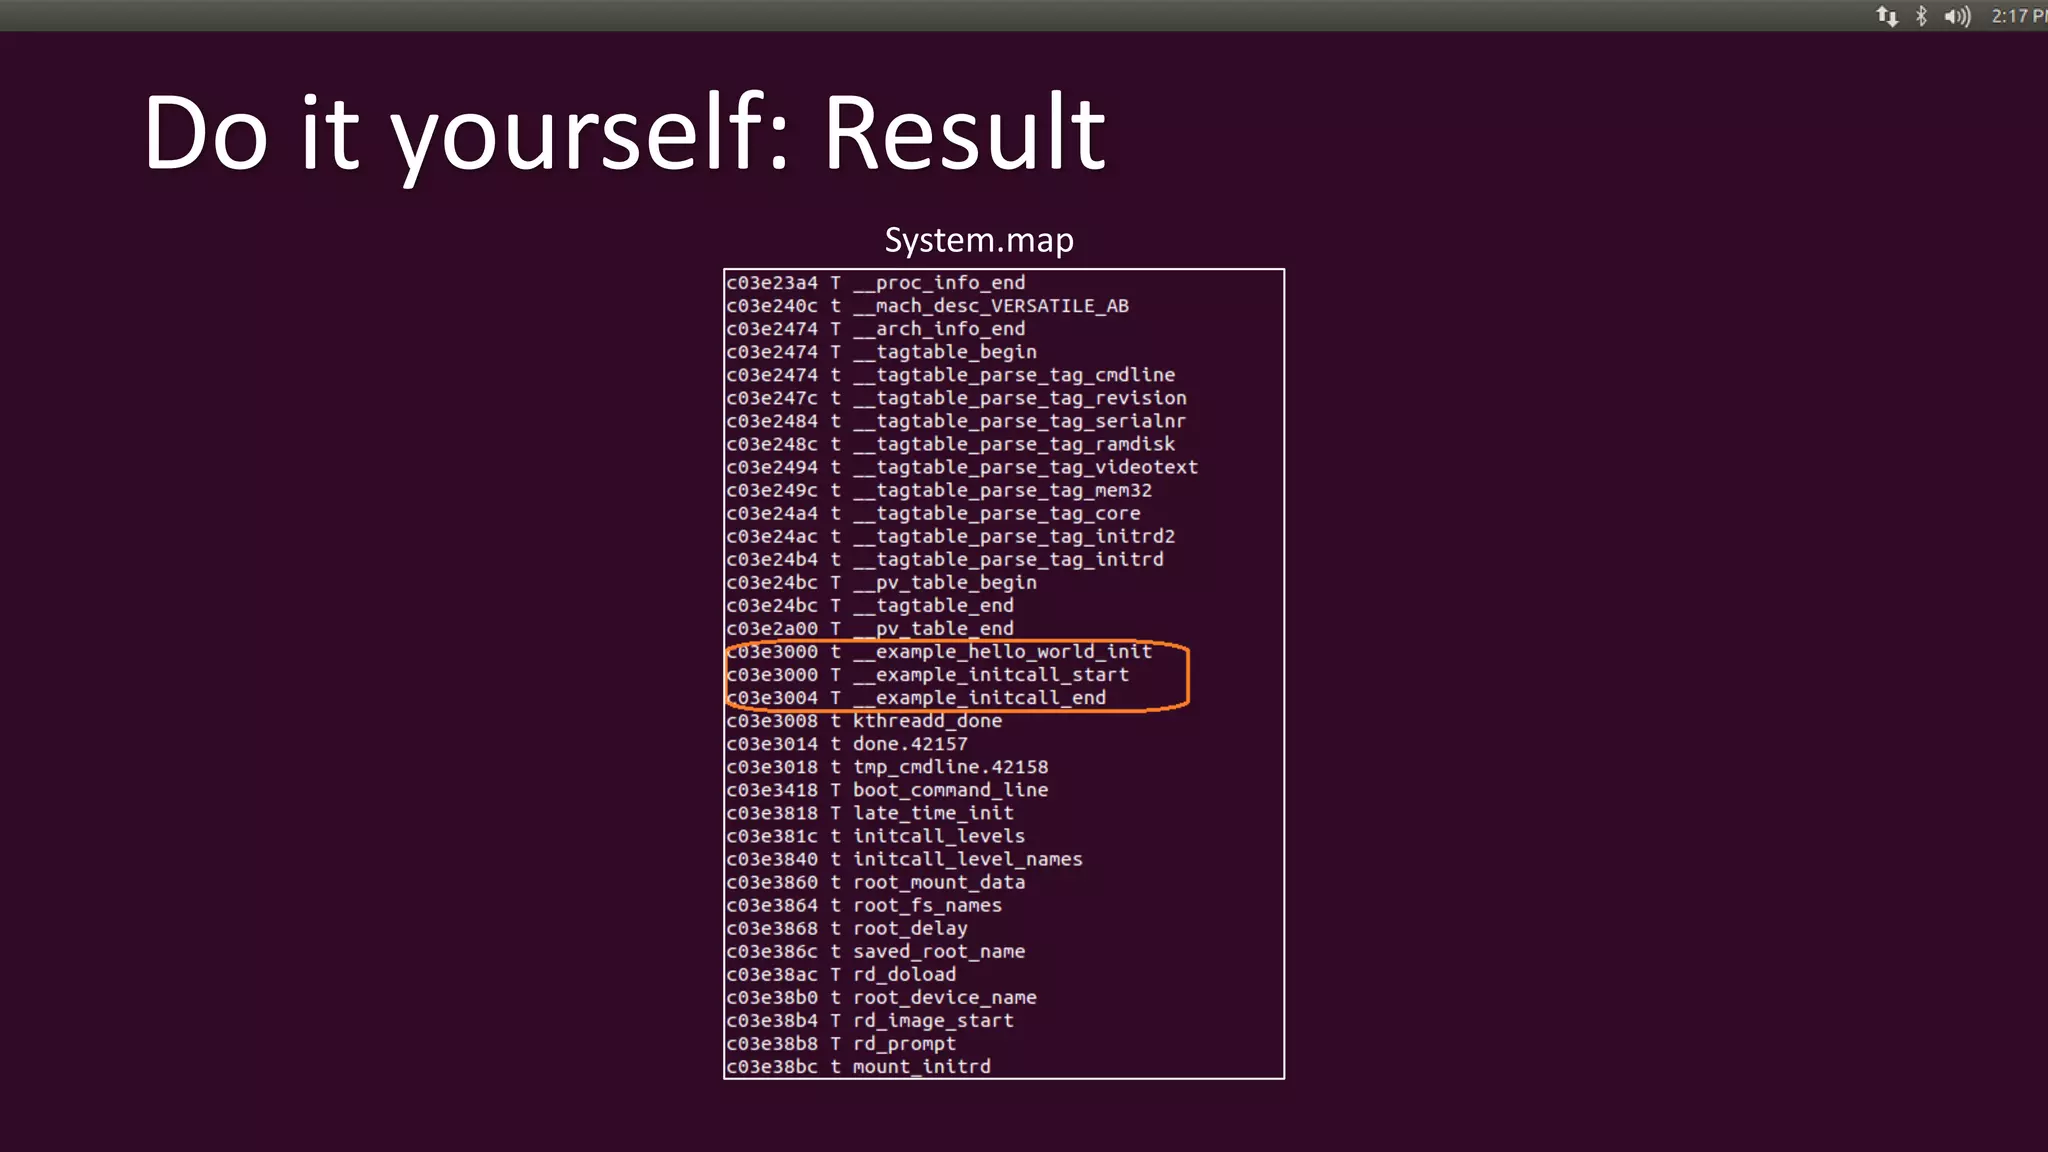Image resolution: width=2048 pixels, height=1152 pixels.
Task: Select the __tagtable_parse_tag_revision line
Action: click(957, 398)
